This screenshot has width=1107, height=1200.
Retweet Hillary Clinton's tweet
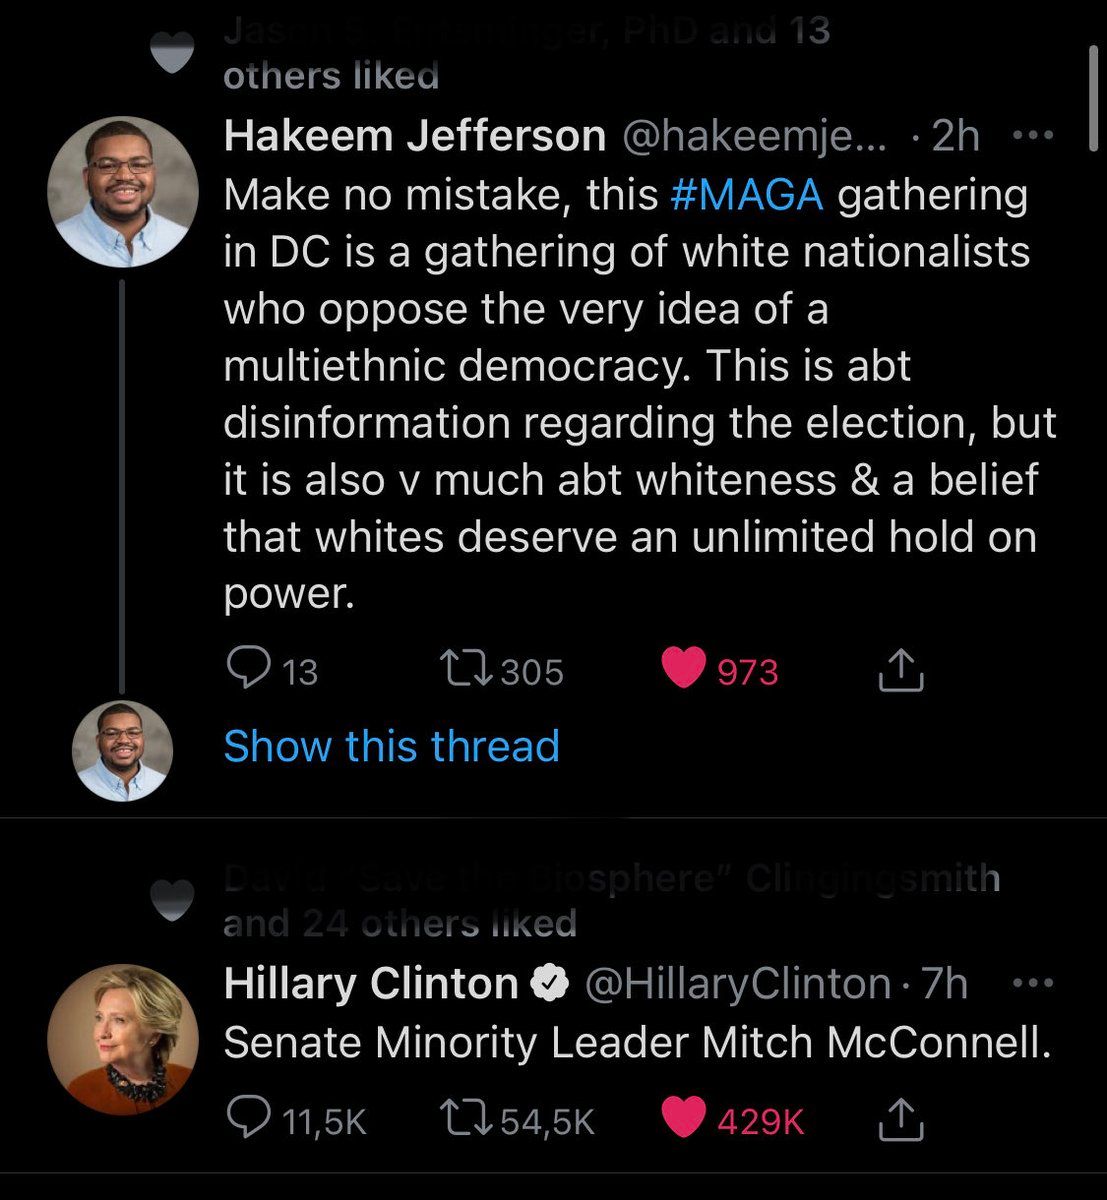[464, 1119]
